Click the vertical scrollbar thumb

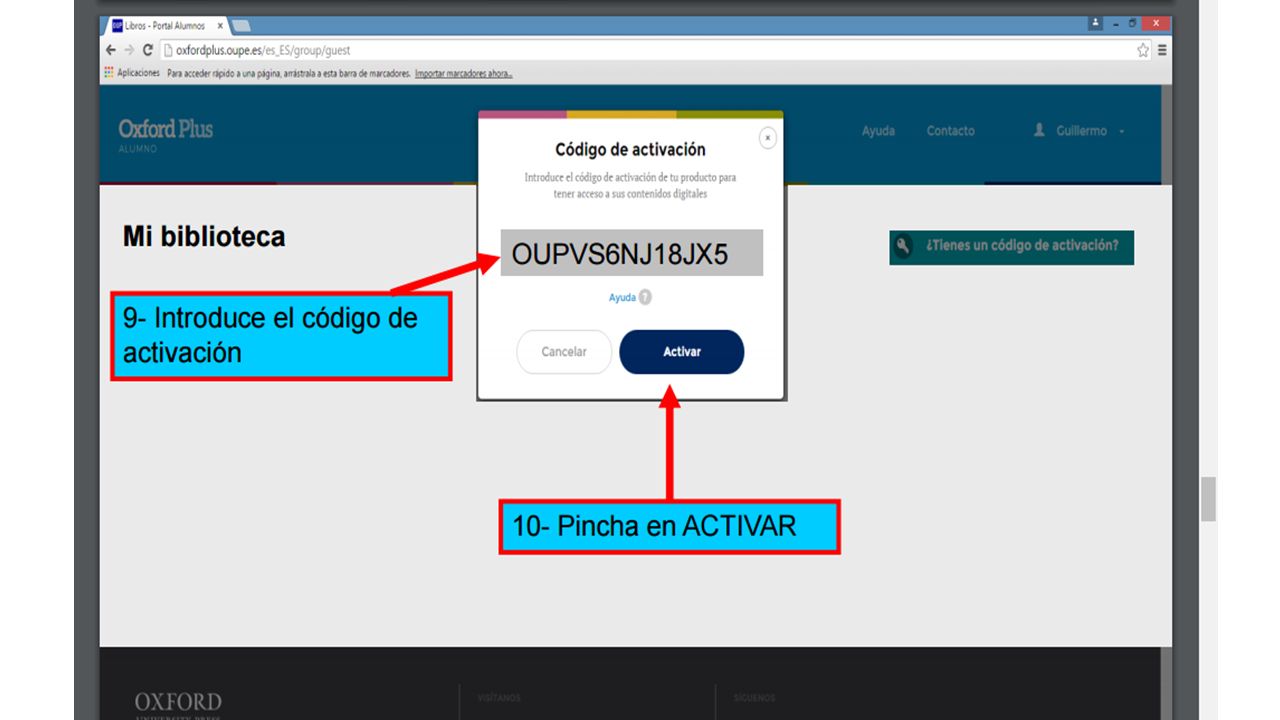(x=1208, y=499)
